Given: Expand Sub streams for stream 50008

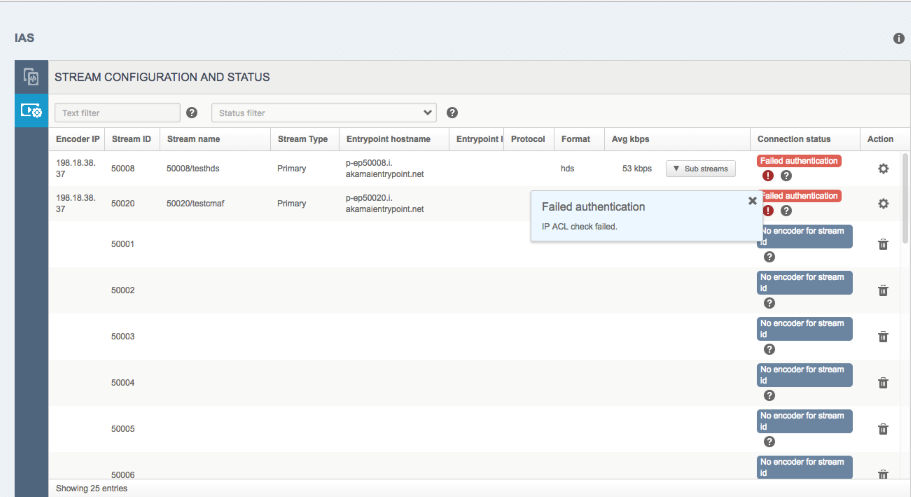Looking at the screenshot, I should [x=700, y=168].
